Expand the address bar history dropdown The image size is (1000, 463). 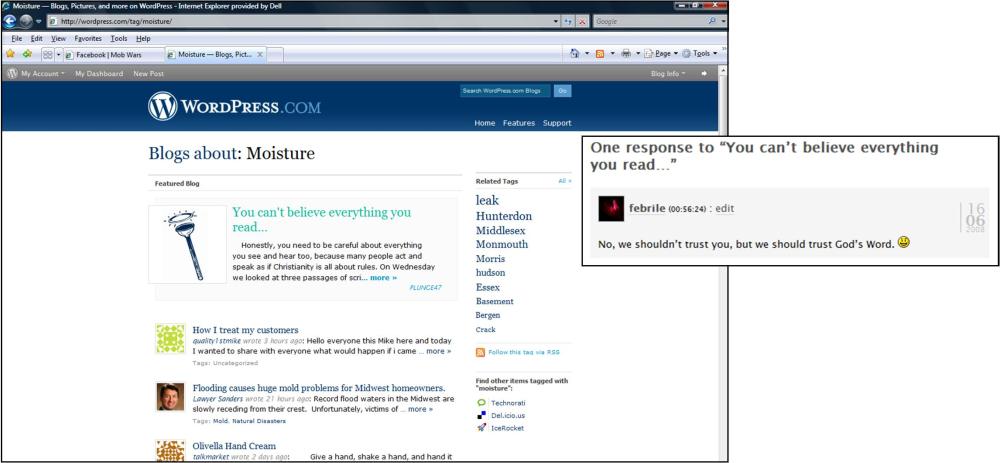coord(556,21)
